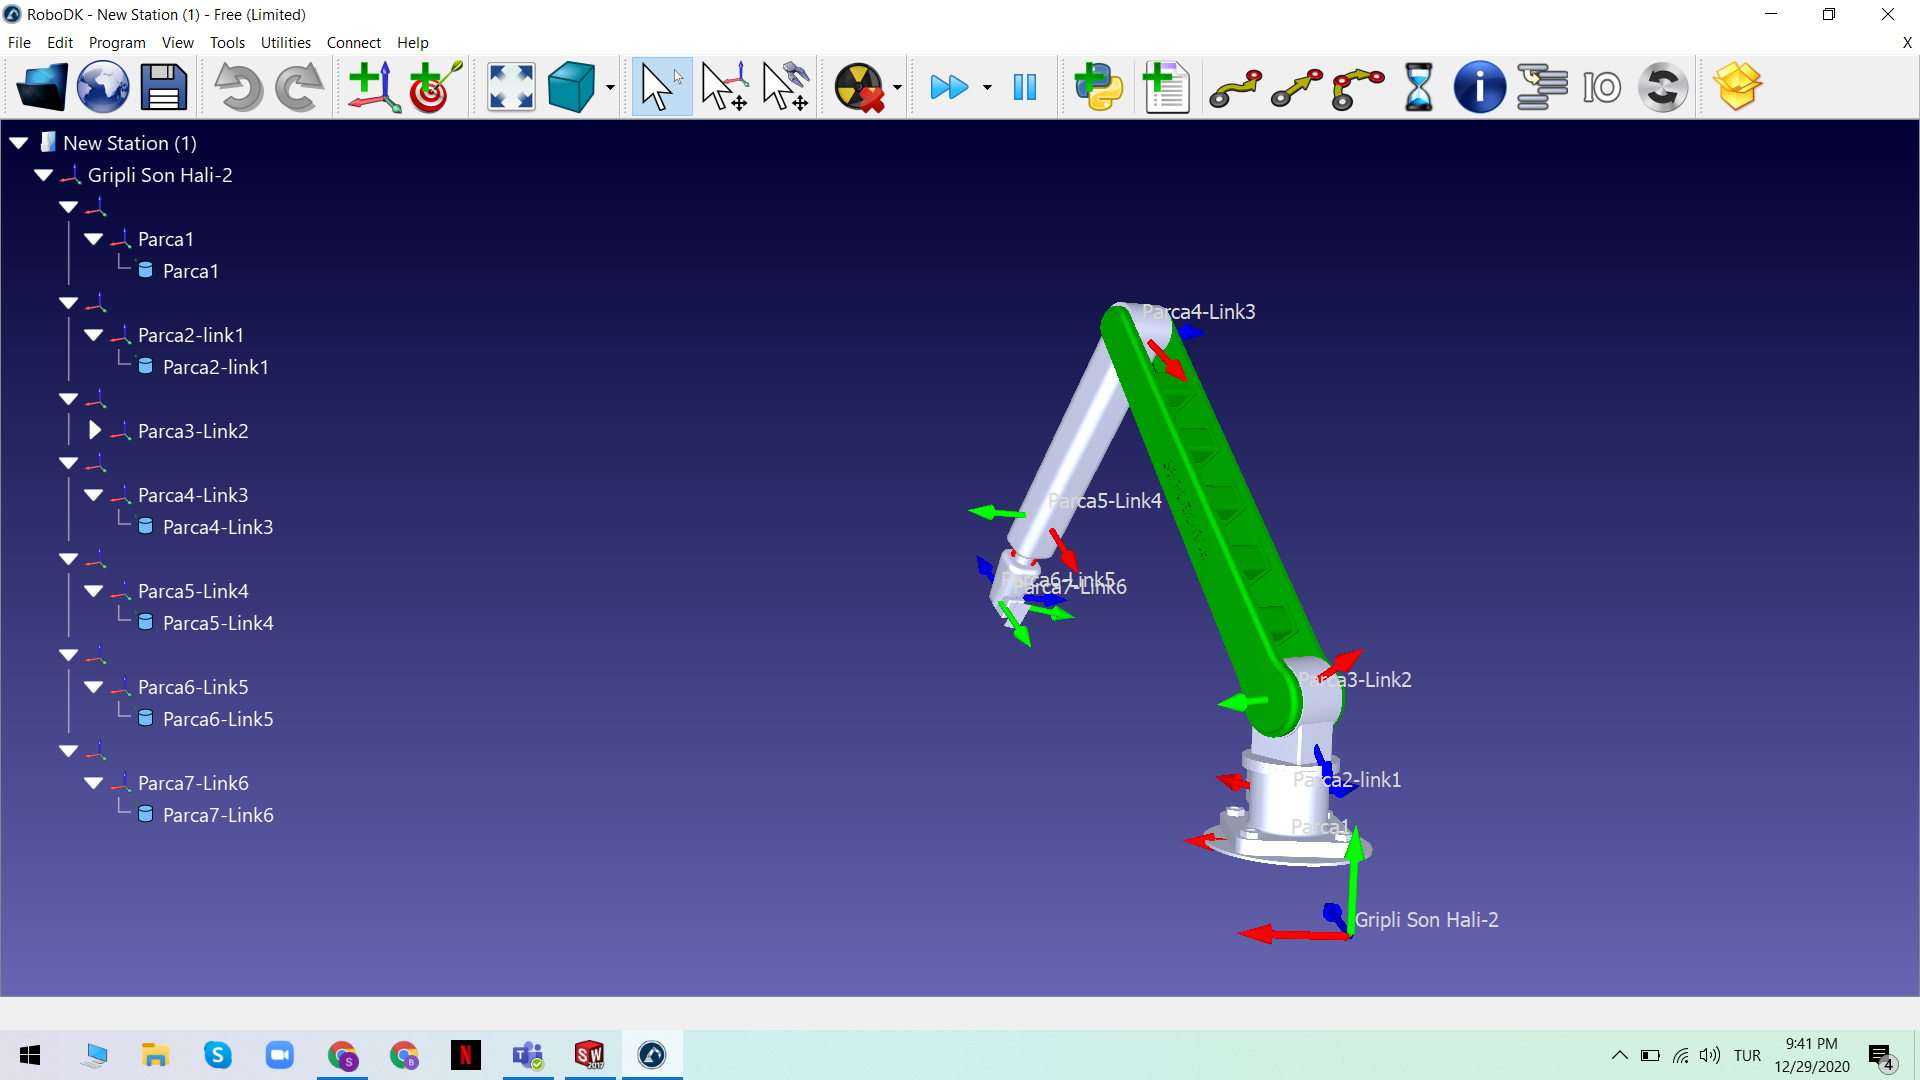Activate the standard Select cursor tool
This screenshot has width=1920, height=1080.
click(661, 87)
